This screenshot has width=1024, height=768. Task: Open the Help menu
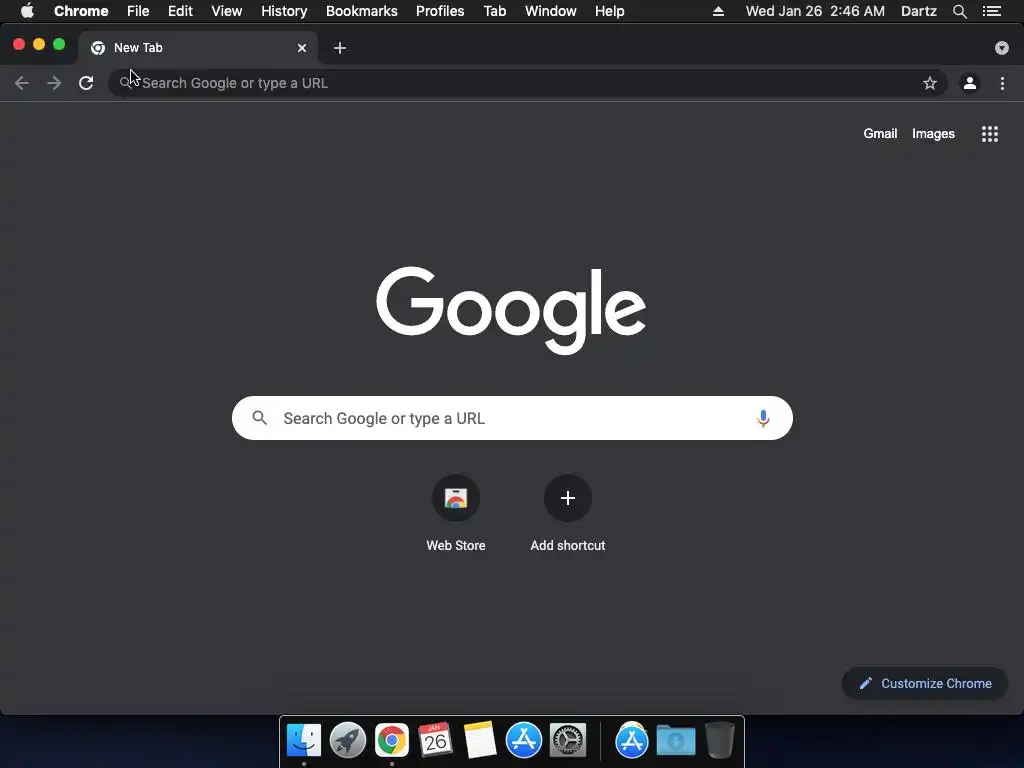[x=609, y=11]
